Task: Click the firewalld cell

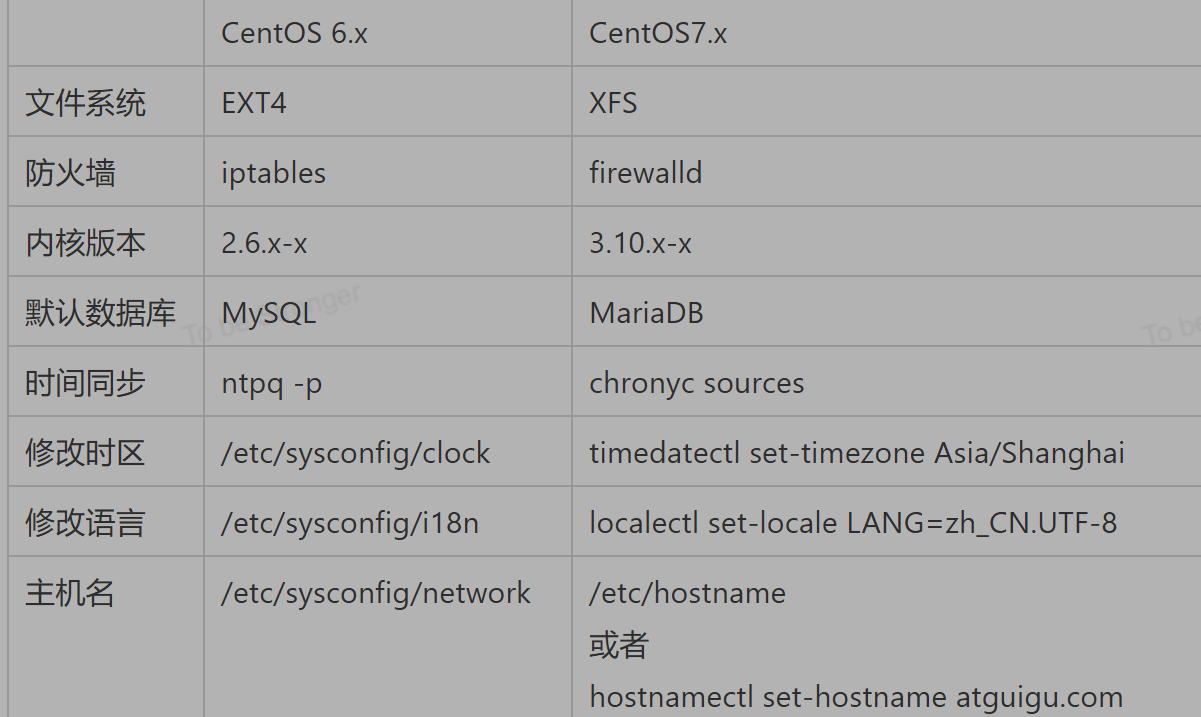Action: pyautogui.click(x=645, y=173)
